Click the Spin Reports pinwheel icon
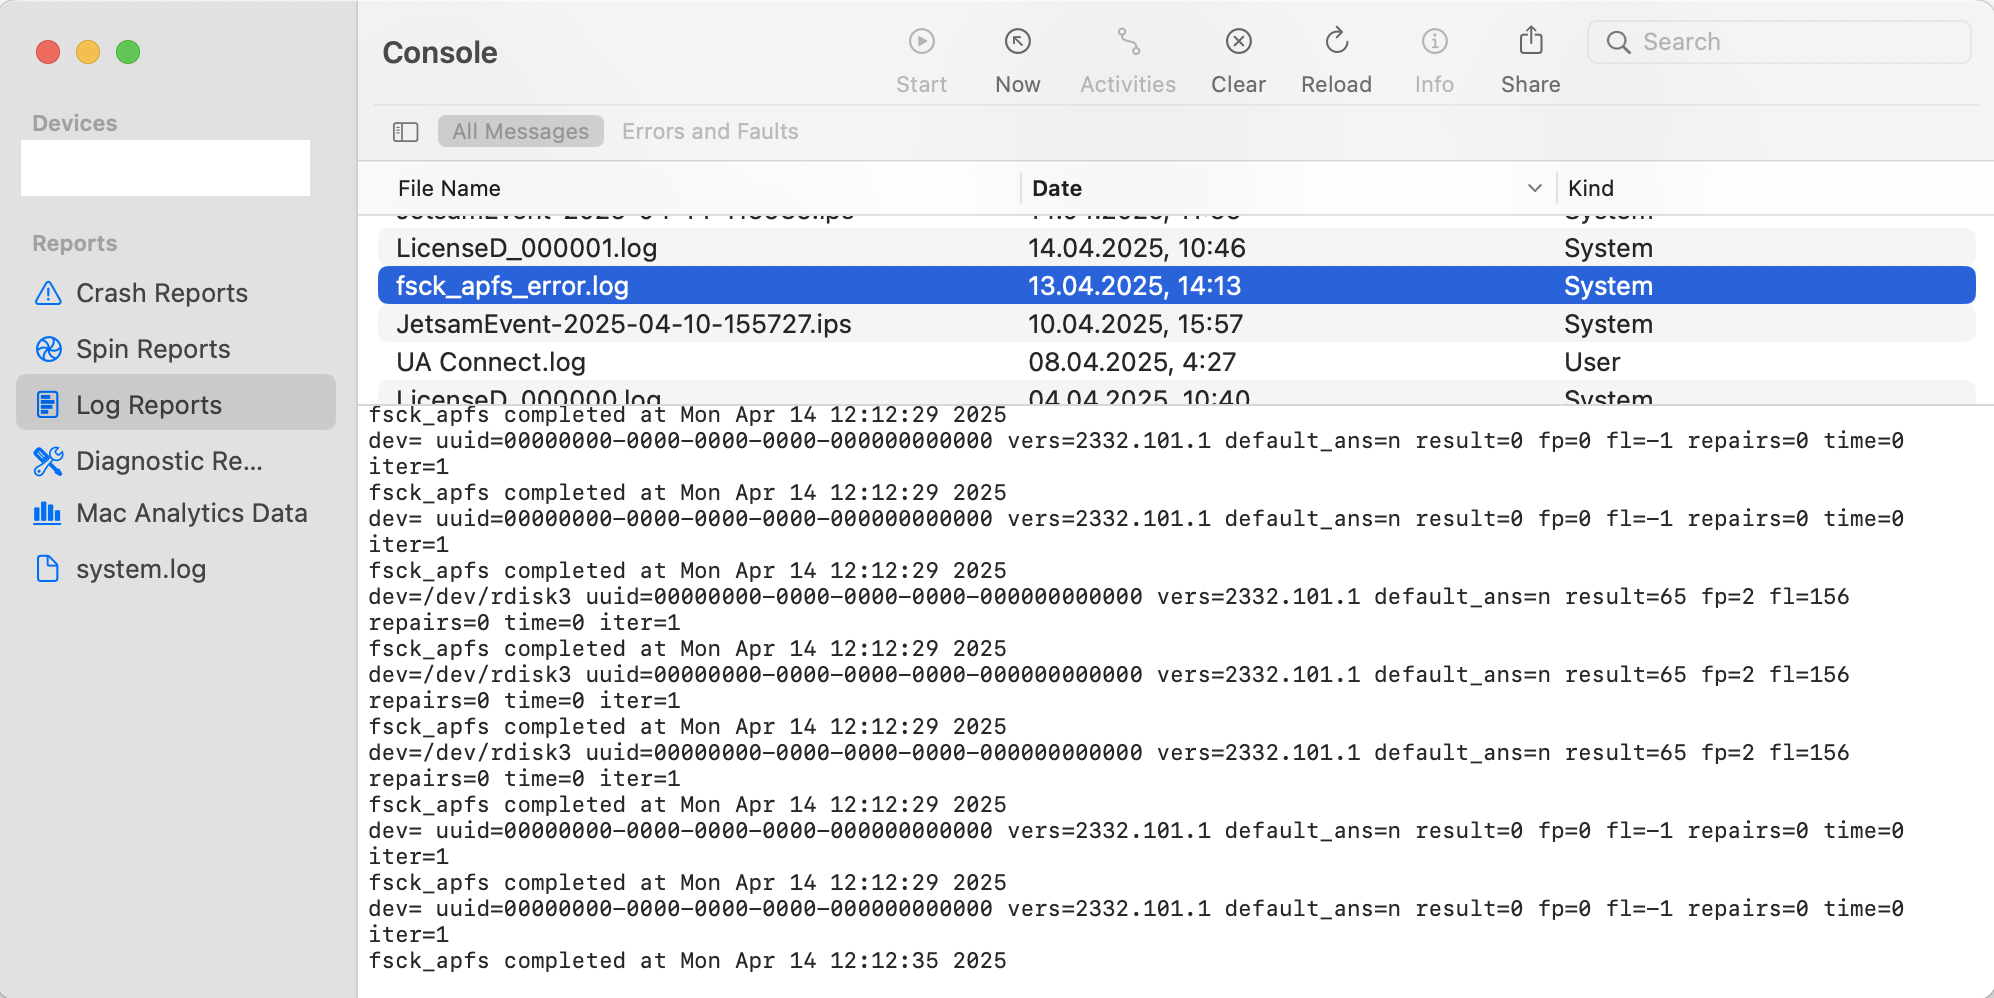Viewport: 1994px width, 998px height. 48,349
